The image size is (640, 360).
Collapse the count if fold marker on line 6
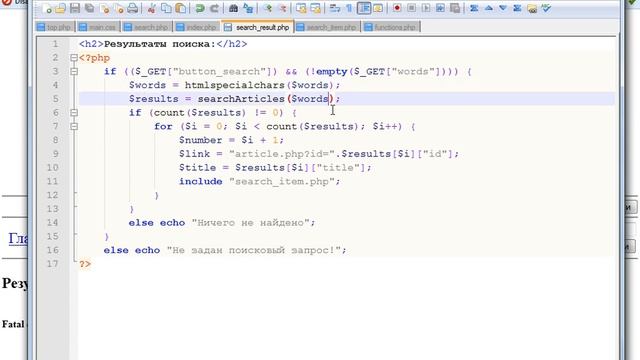[x=74, y=113]
